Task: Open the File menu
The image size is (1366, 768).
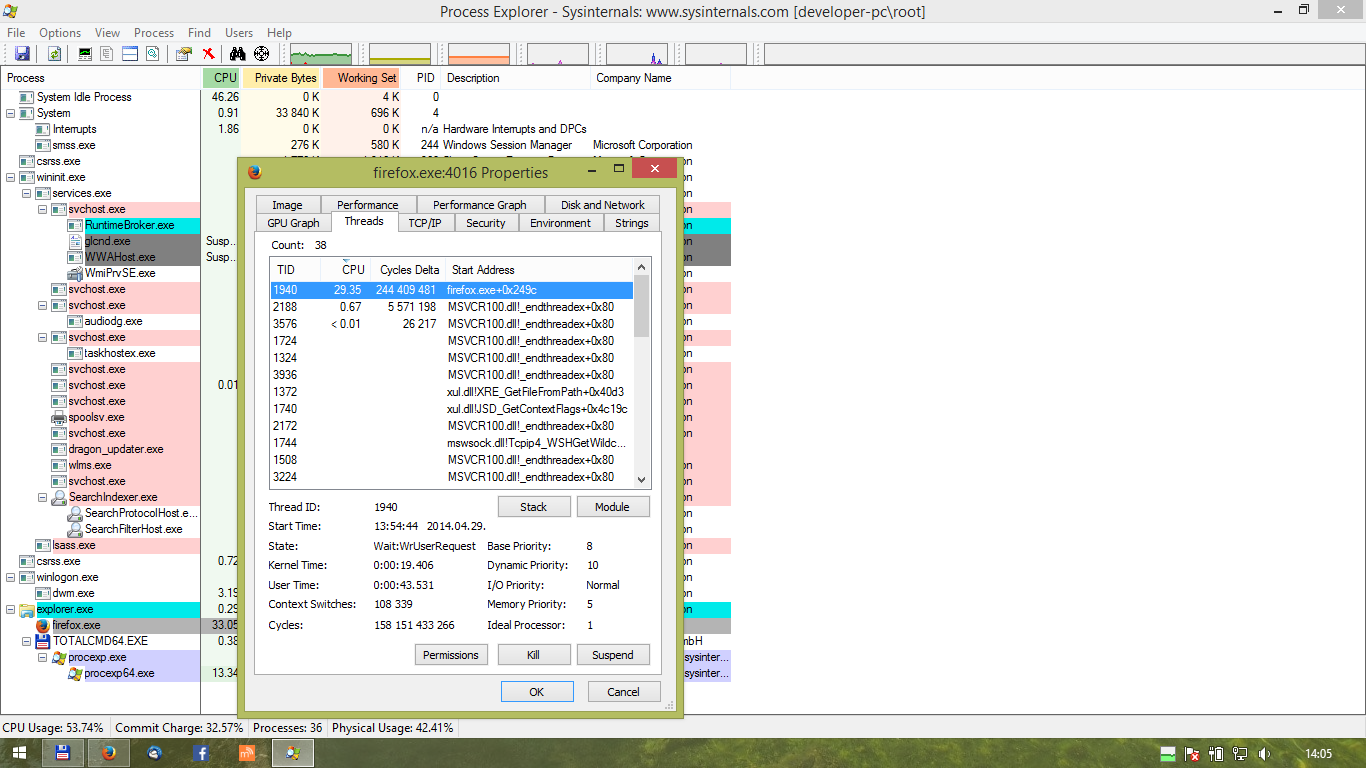Action: (x=16, y=33)
